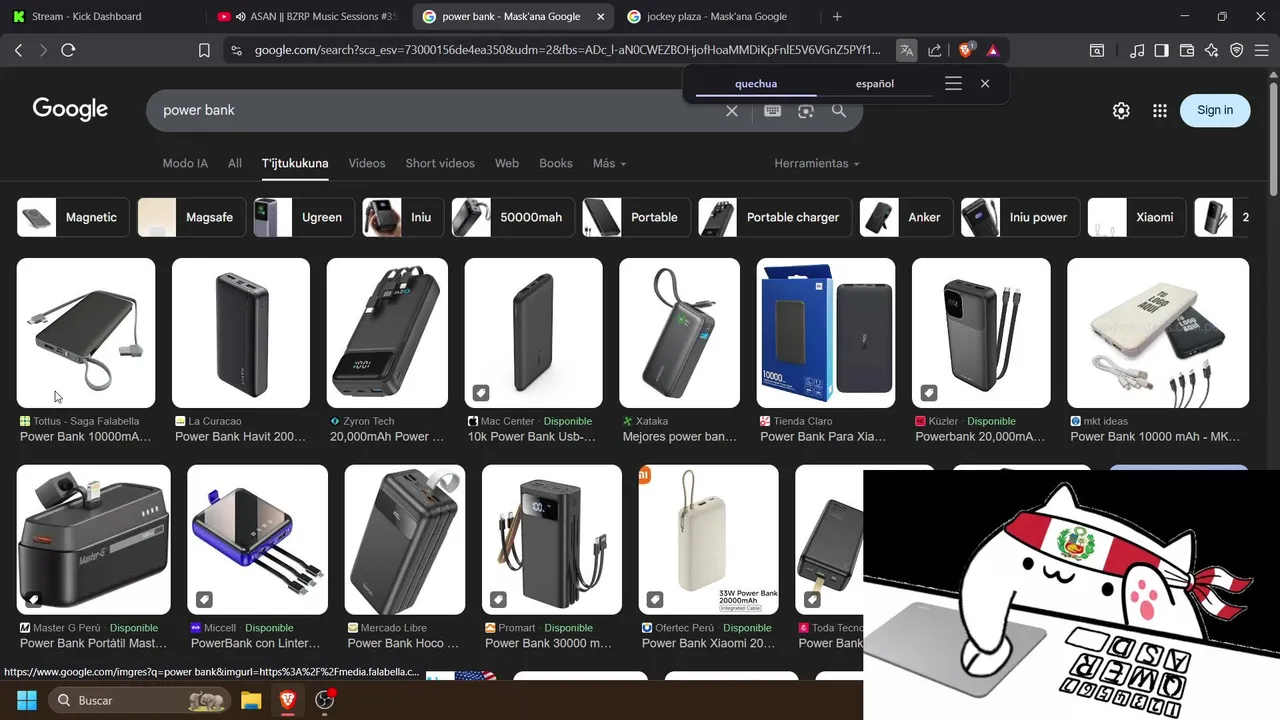
Task: Filter images by 50000mah chip
Action: (x=513, y=217)
